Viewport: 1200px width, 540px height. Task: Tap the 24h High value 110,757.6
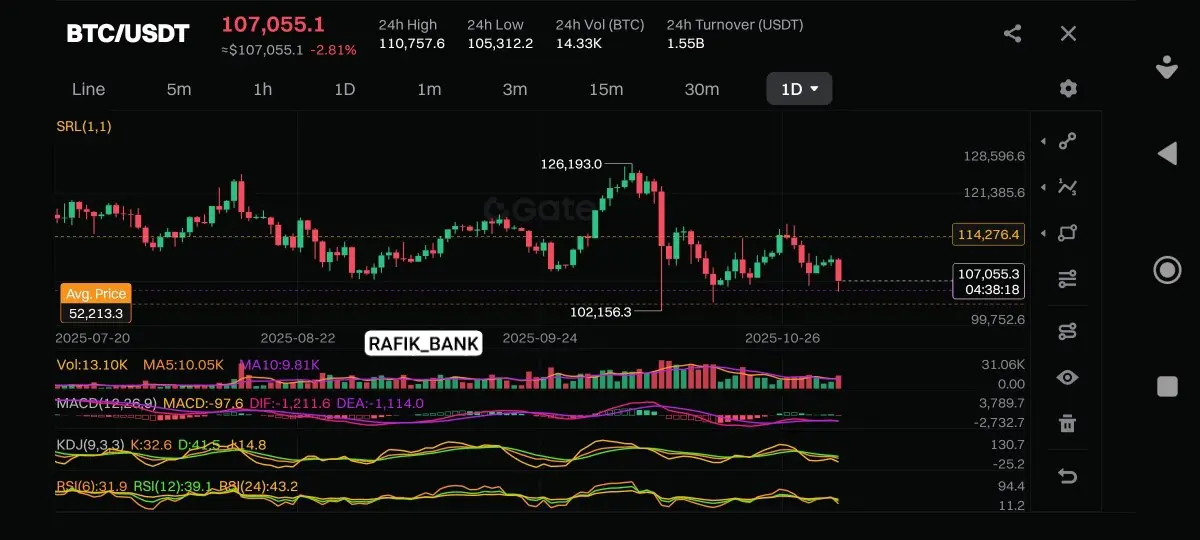(x=412, y=43)
